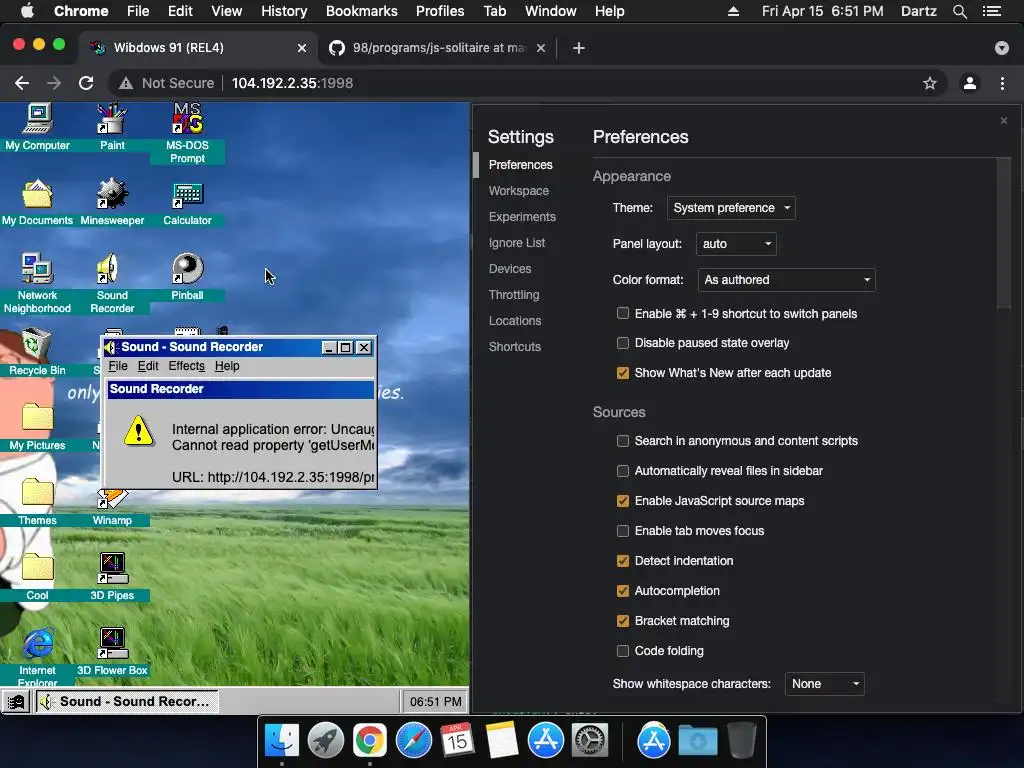Click the Start button on the Windows taskbar

click(x=16, y=702)
